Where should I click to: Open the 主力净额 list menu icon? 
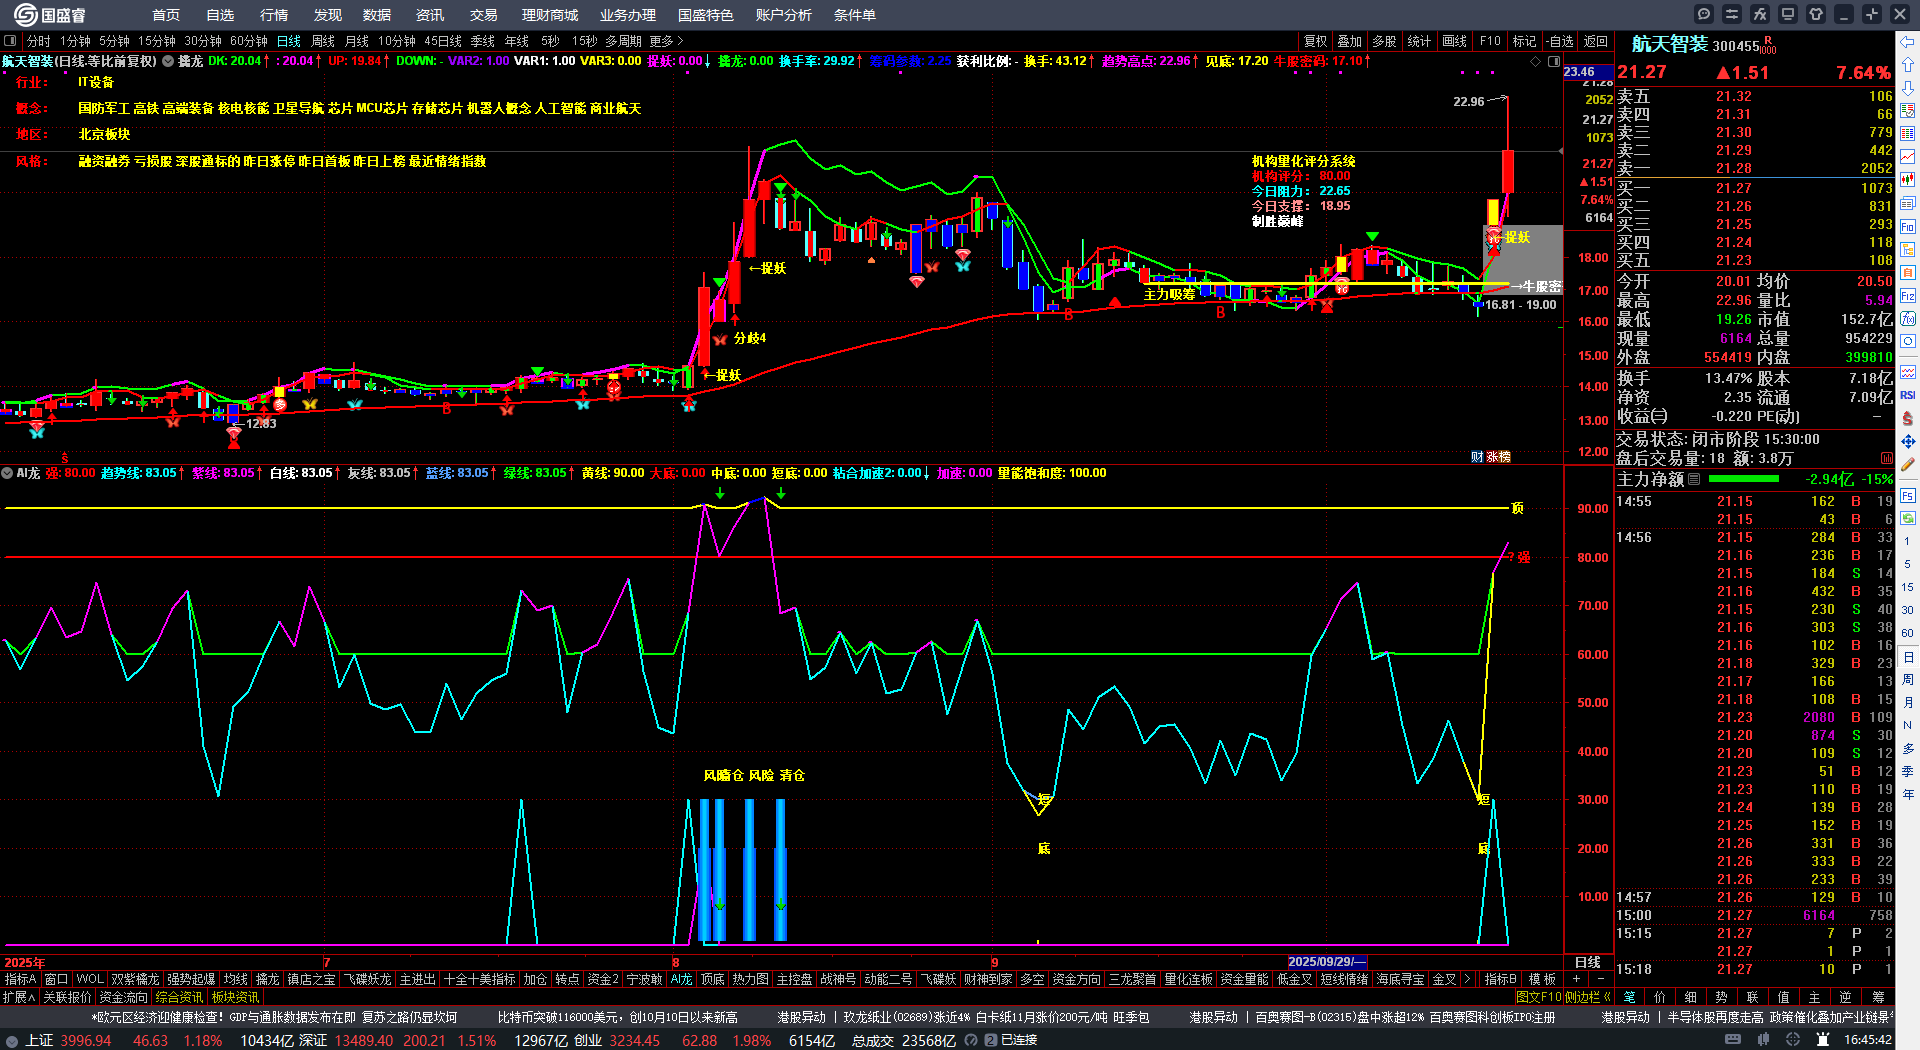click(1694, 479)
